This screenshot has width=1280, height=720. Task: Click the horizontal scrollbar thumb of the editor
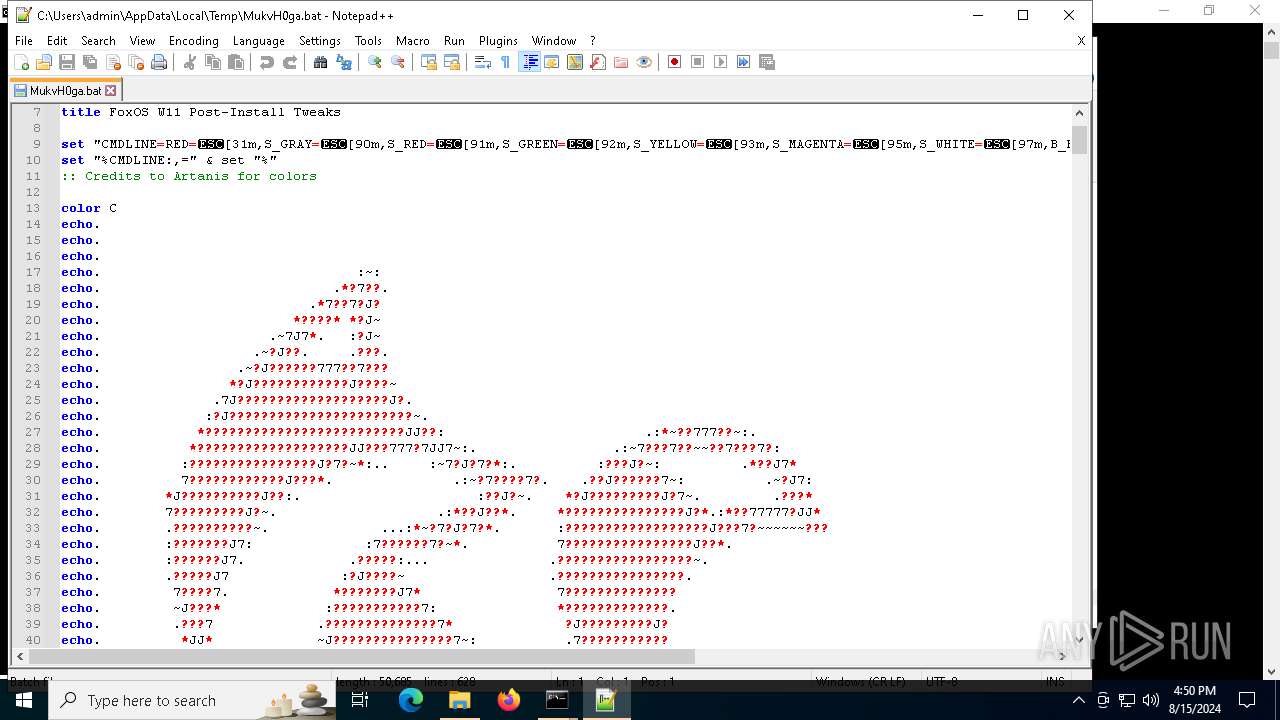(x=361, y=657)
